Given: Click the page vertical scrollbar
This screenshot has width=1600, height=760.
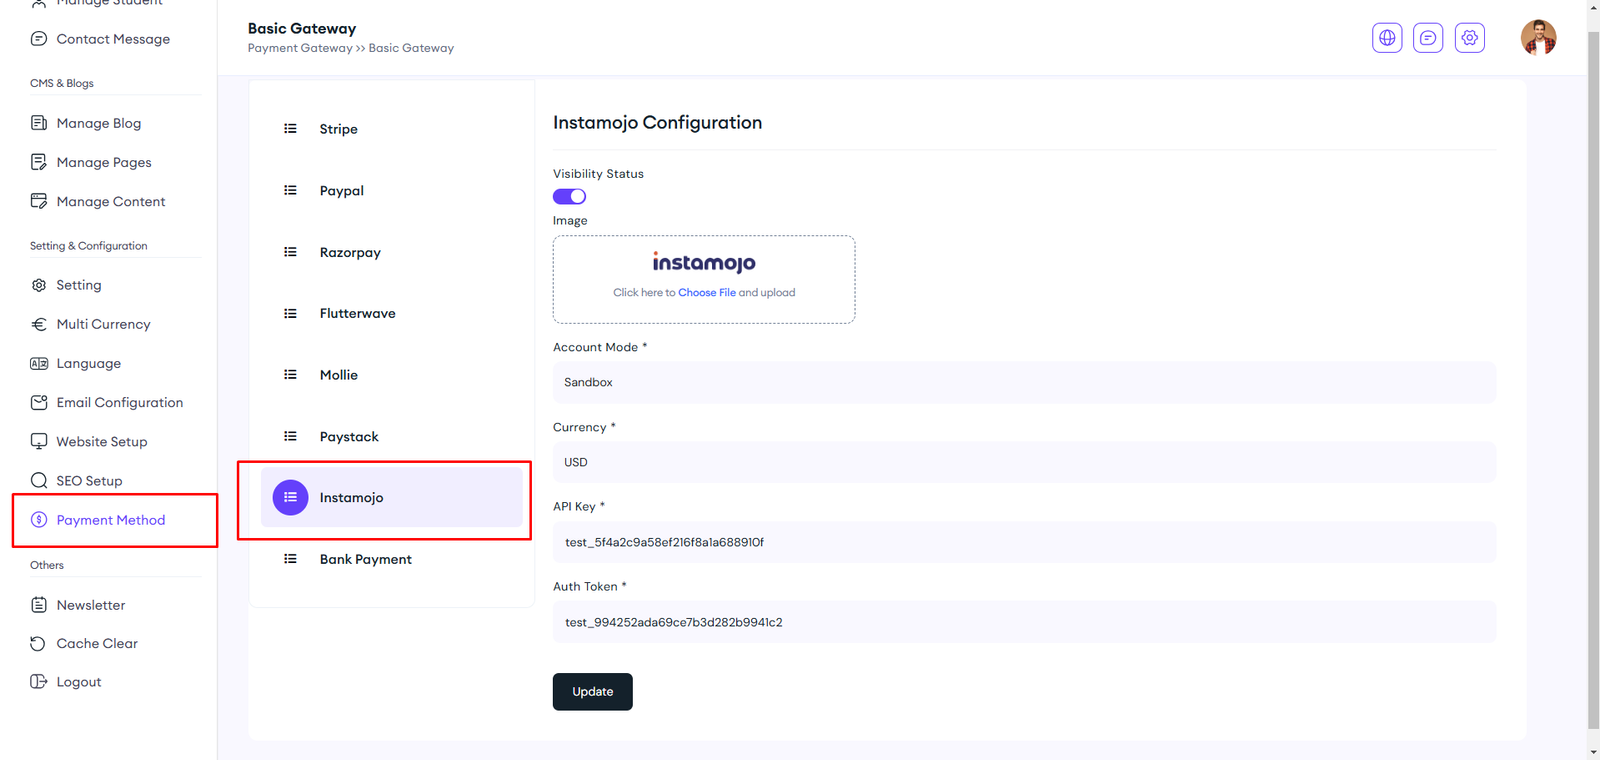Looking at the screenshot, I should point(1593,380).
